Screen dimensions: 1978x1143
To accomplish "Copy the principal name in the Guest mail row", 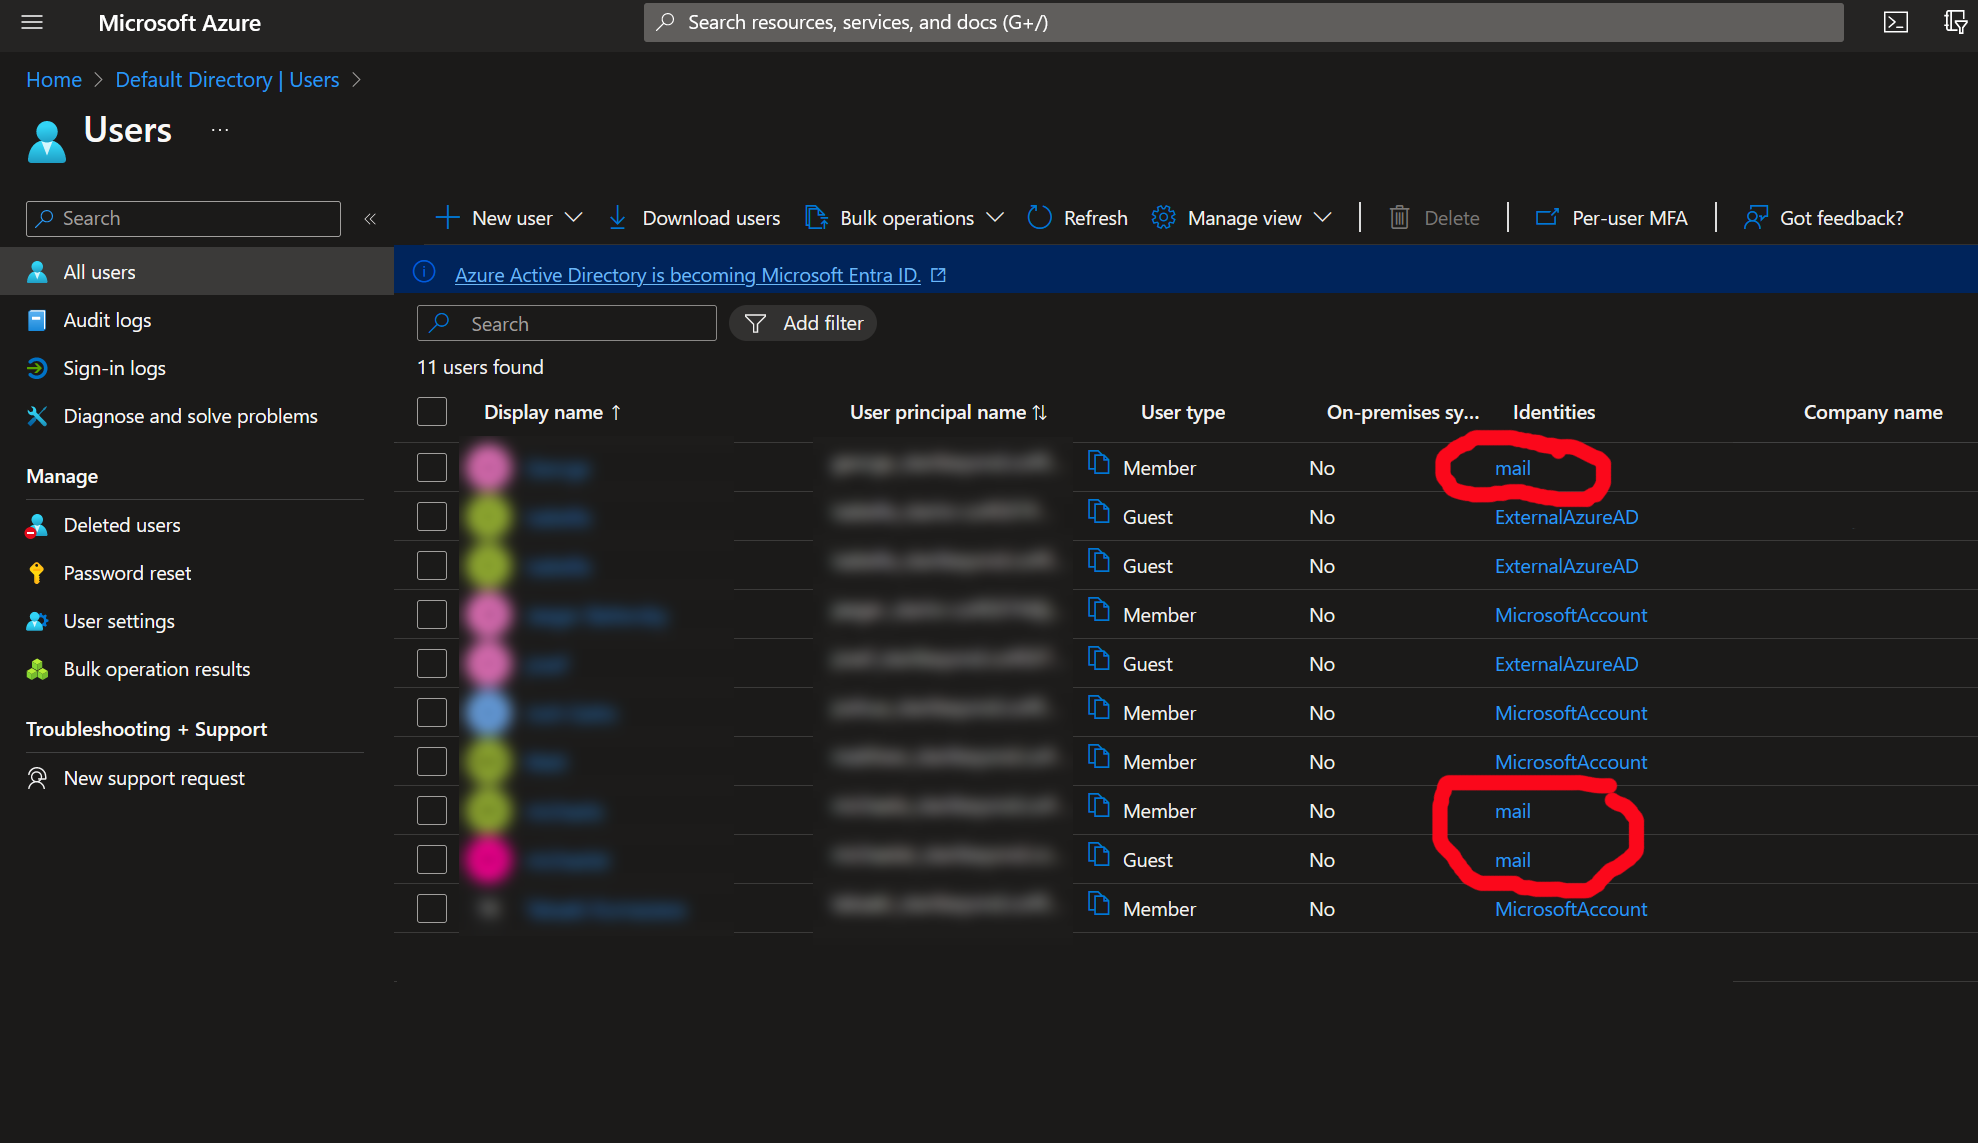I will [1098, 855].
